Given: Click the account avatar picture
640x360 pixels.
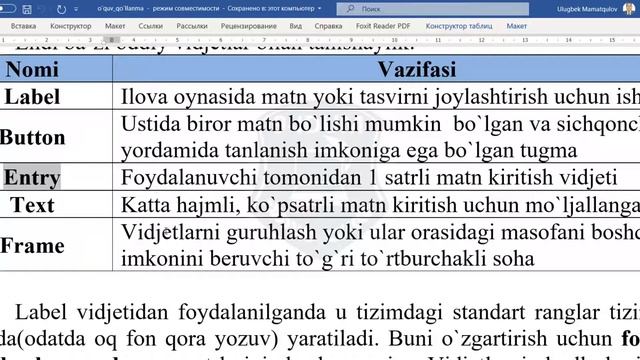Looking at the screenshot, I should pyautogui.click(x=629, y=9).
